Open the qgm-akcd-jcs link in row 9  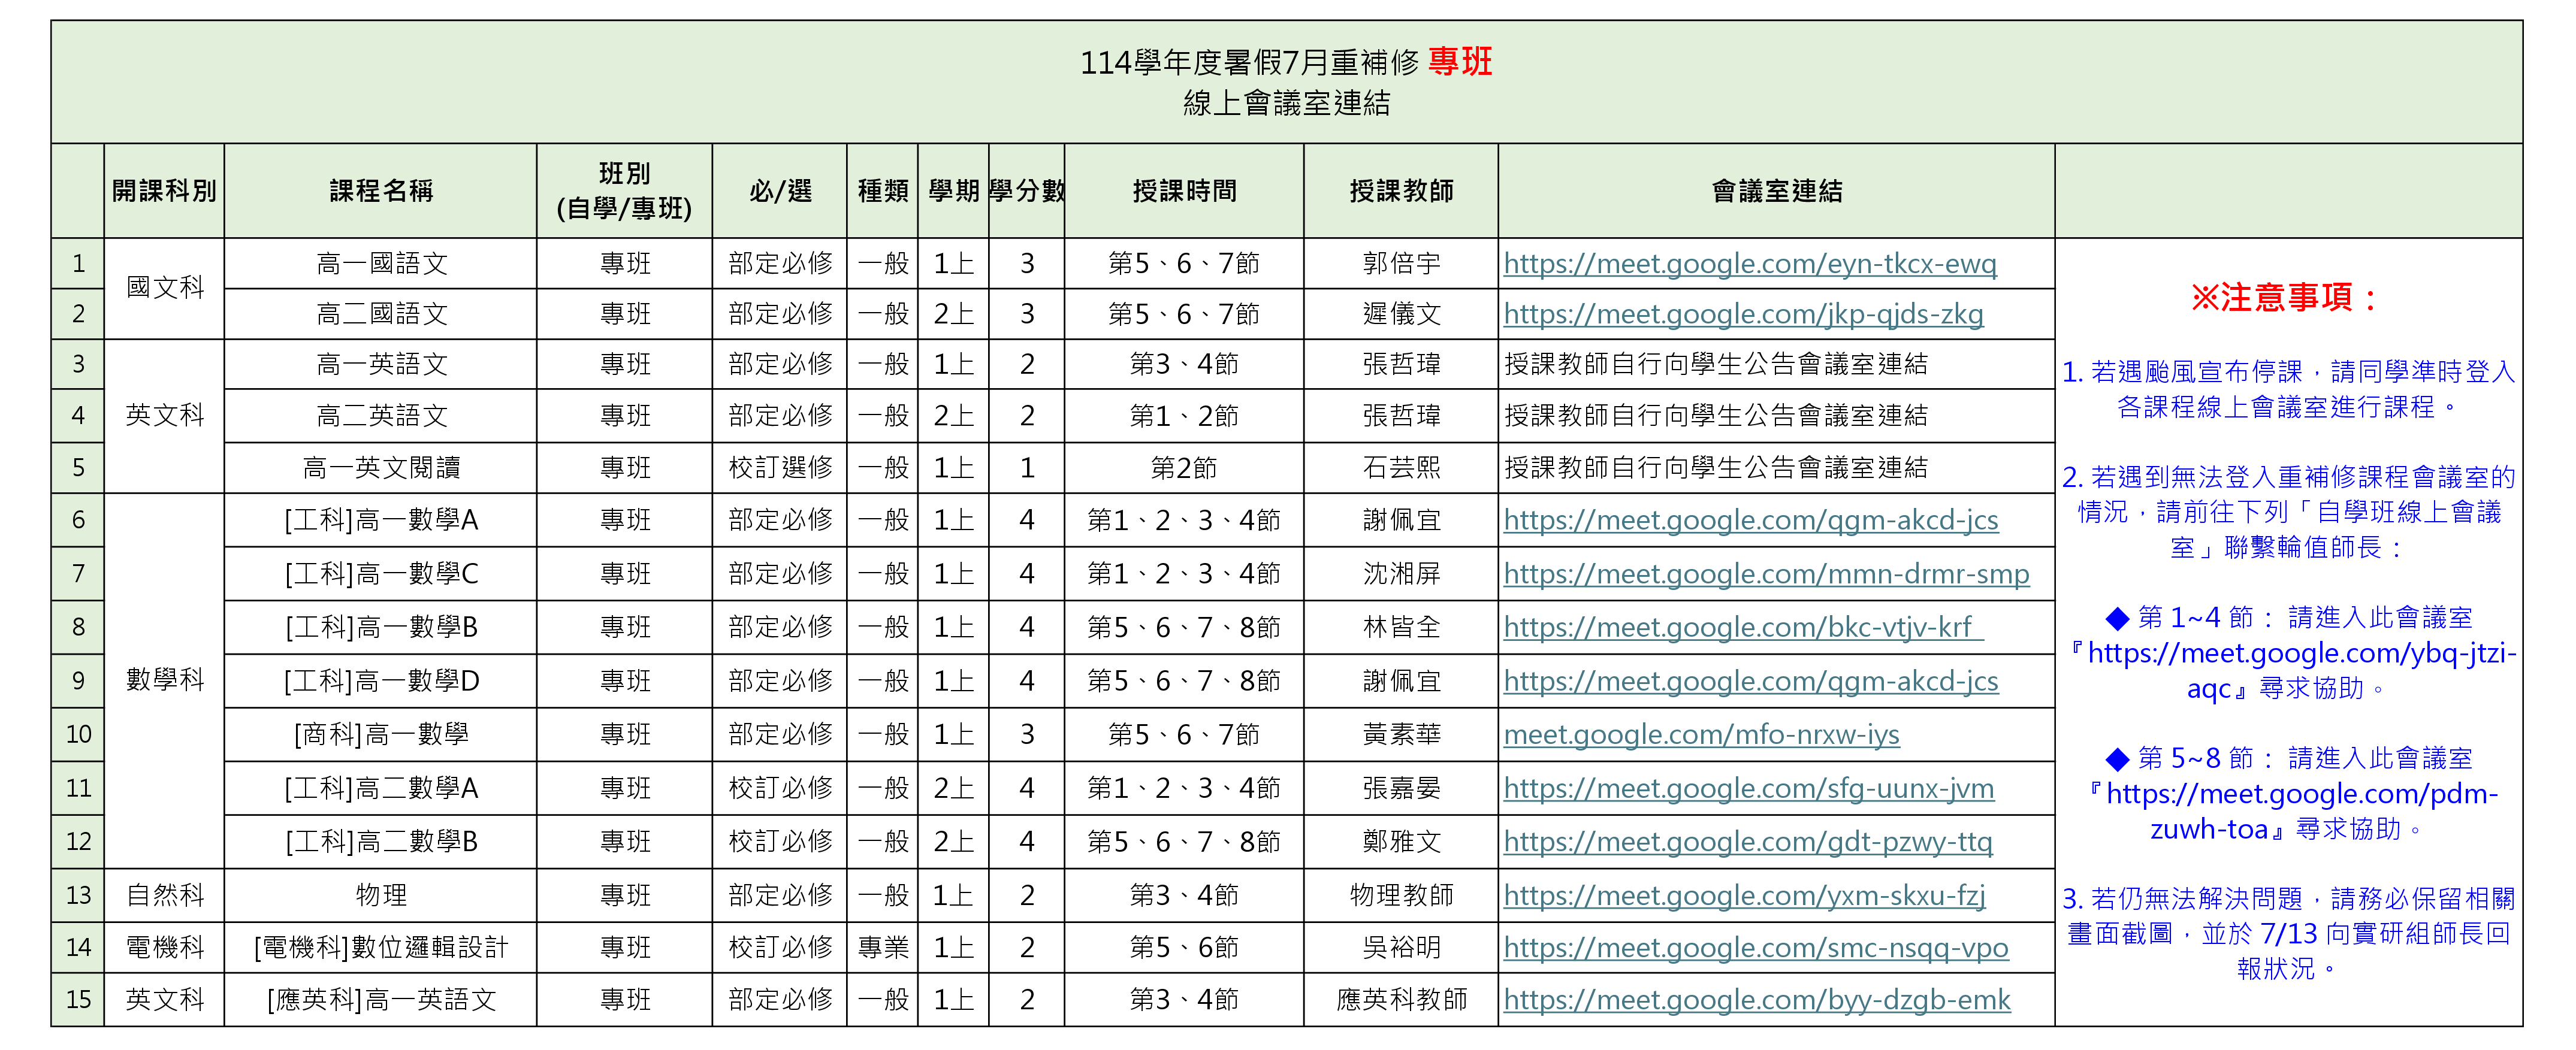[x=1750, y=681]
